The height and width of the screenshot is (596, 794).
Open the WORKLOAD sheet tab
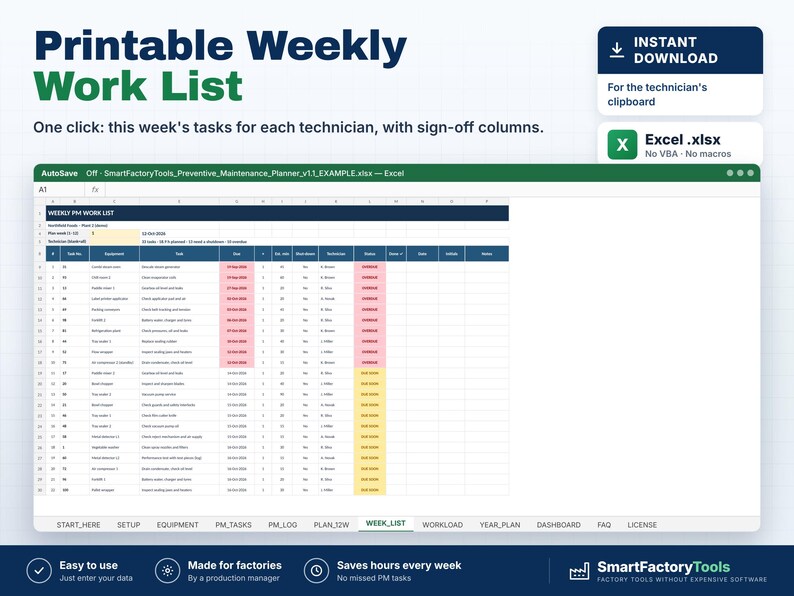pyautogui.click(x=443, y=525)
